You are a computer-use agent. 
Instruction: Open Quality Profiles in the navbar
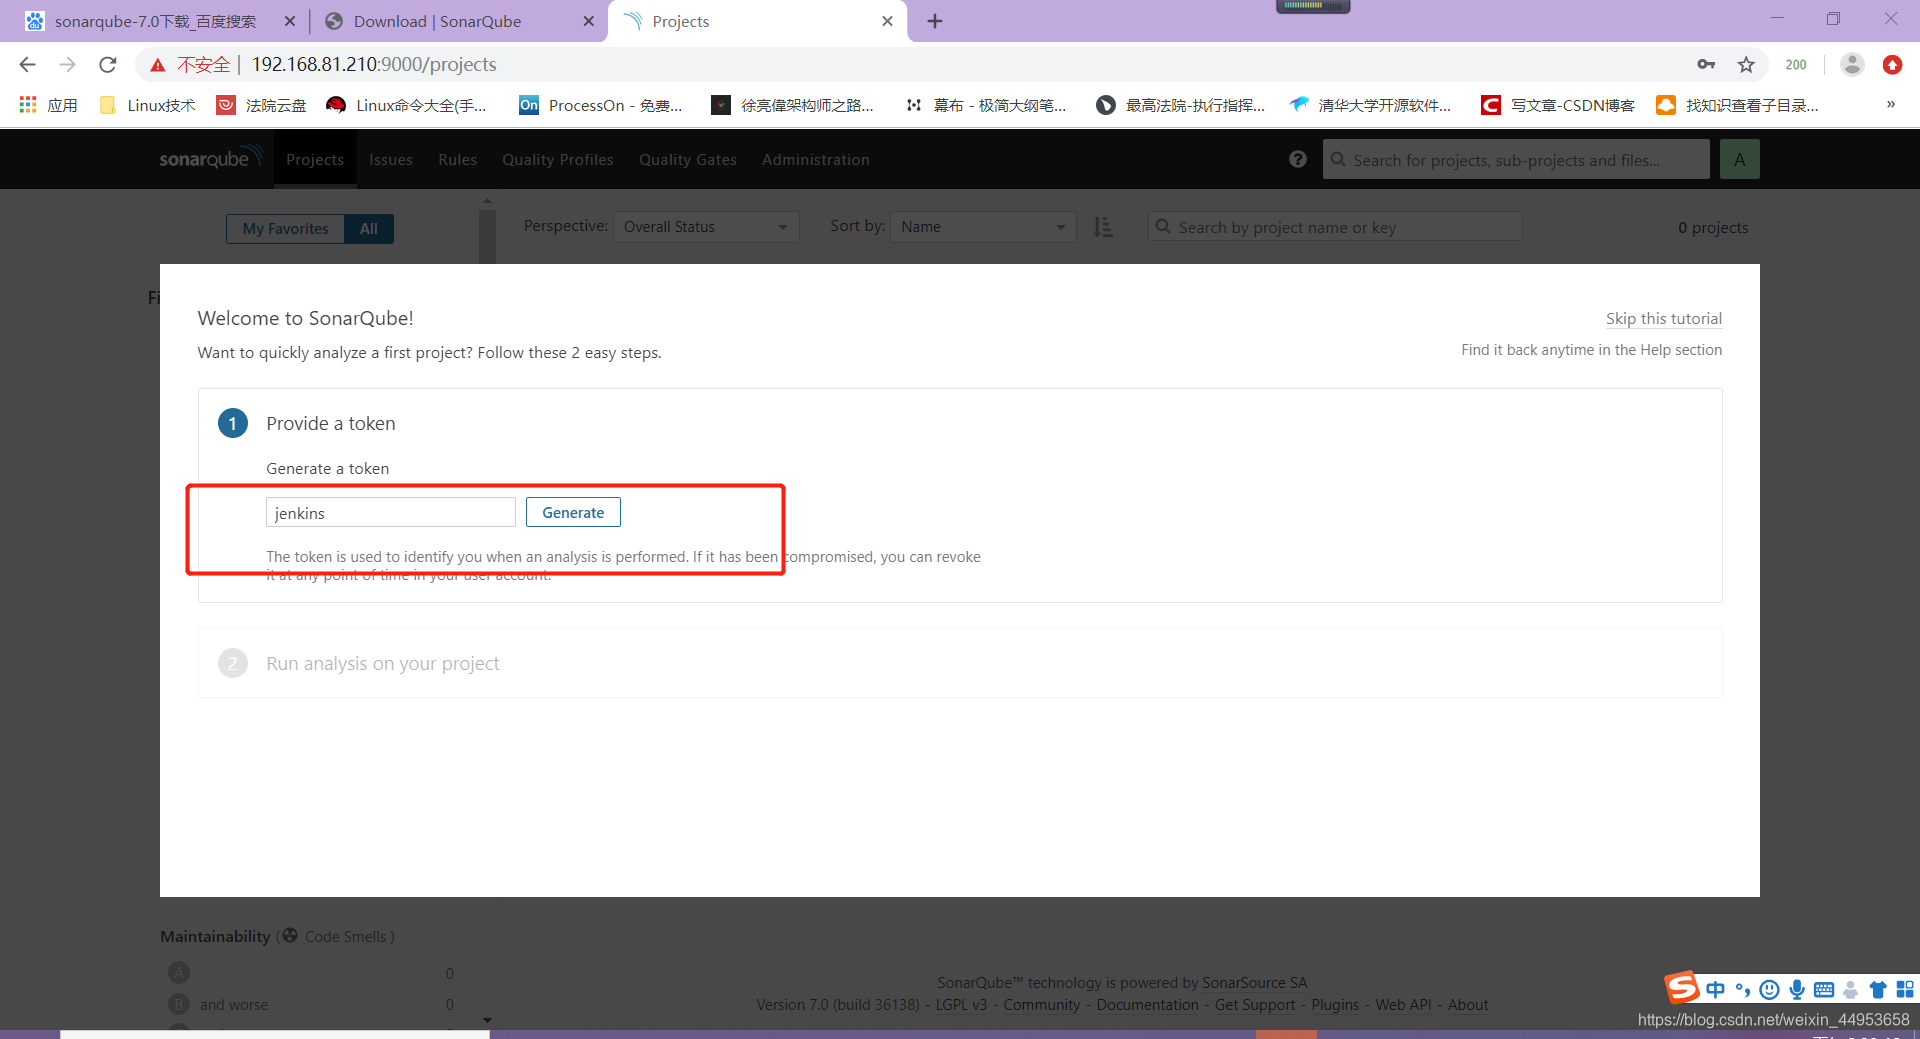558,160
